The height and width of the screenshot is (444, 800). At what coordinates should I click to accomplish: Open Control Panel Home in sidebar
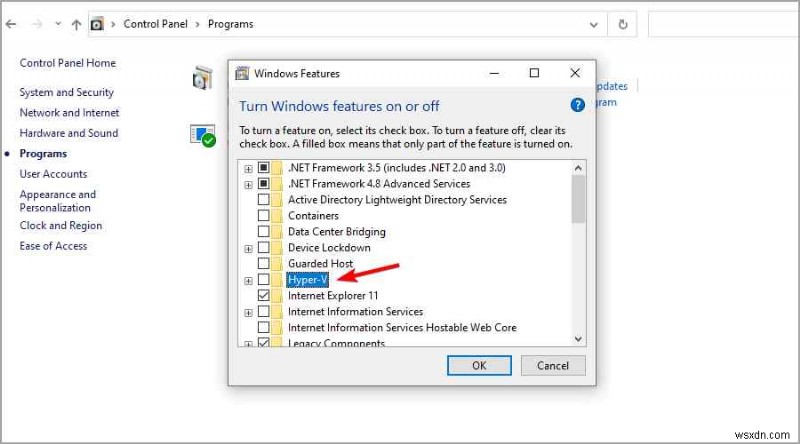tap(68, 63)
